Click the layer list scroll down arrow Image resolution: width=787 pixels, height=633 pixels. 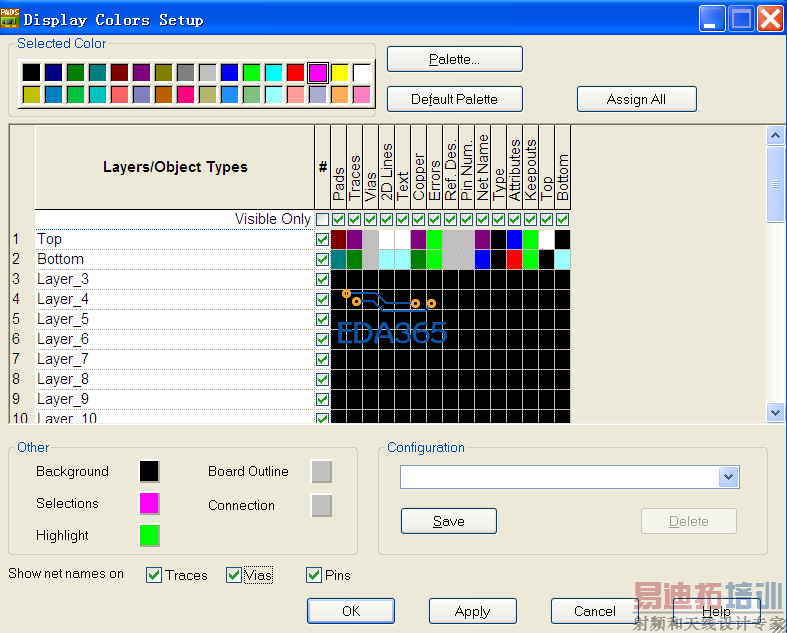pos(775,413)
